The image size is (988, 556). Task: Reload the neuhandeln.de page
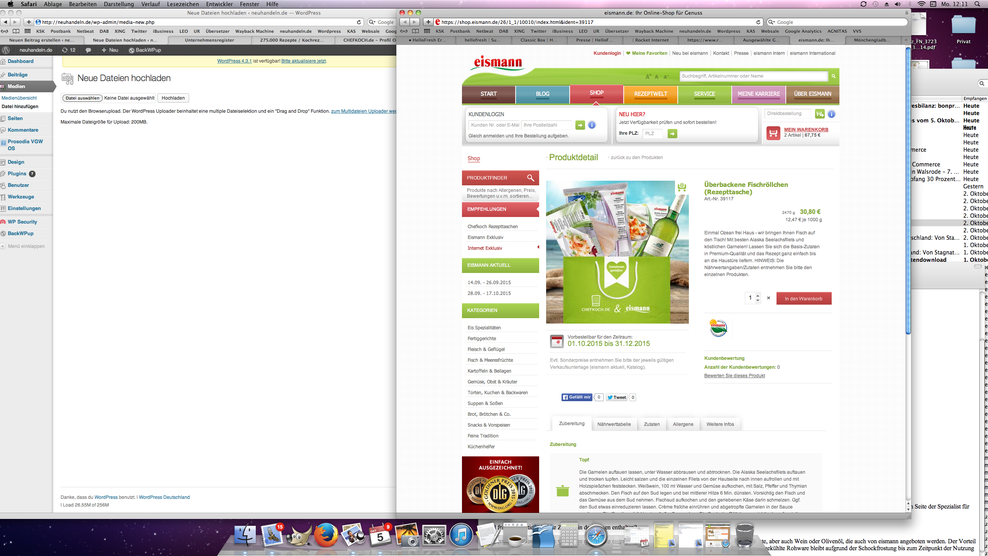point(359,22)
